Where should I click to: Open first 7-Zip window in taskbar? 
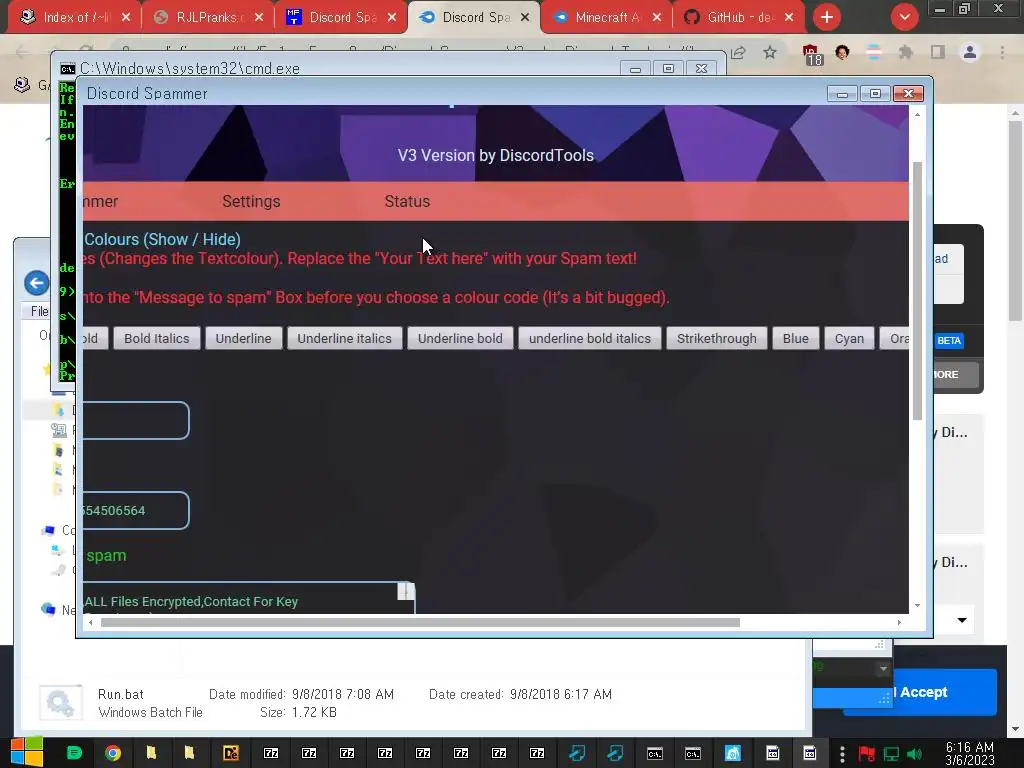[x=270, y=753]
